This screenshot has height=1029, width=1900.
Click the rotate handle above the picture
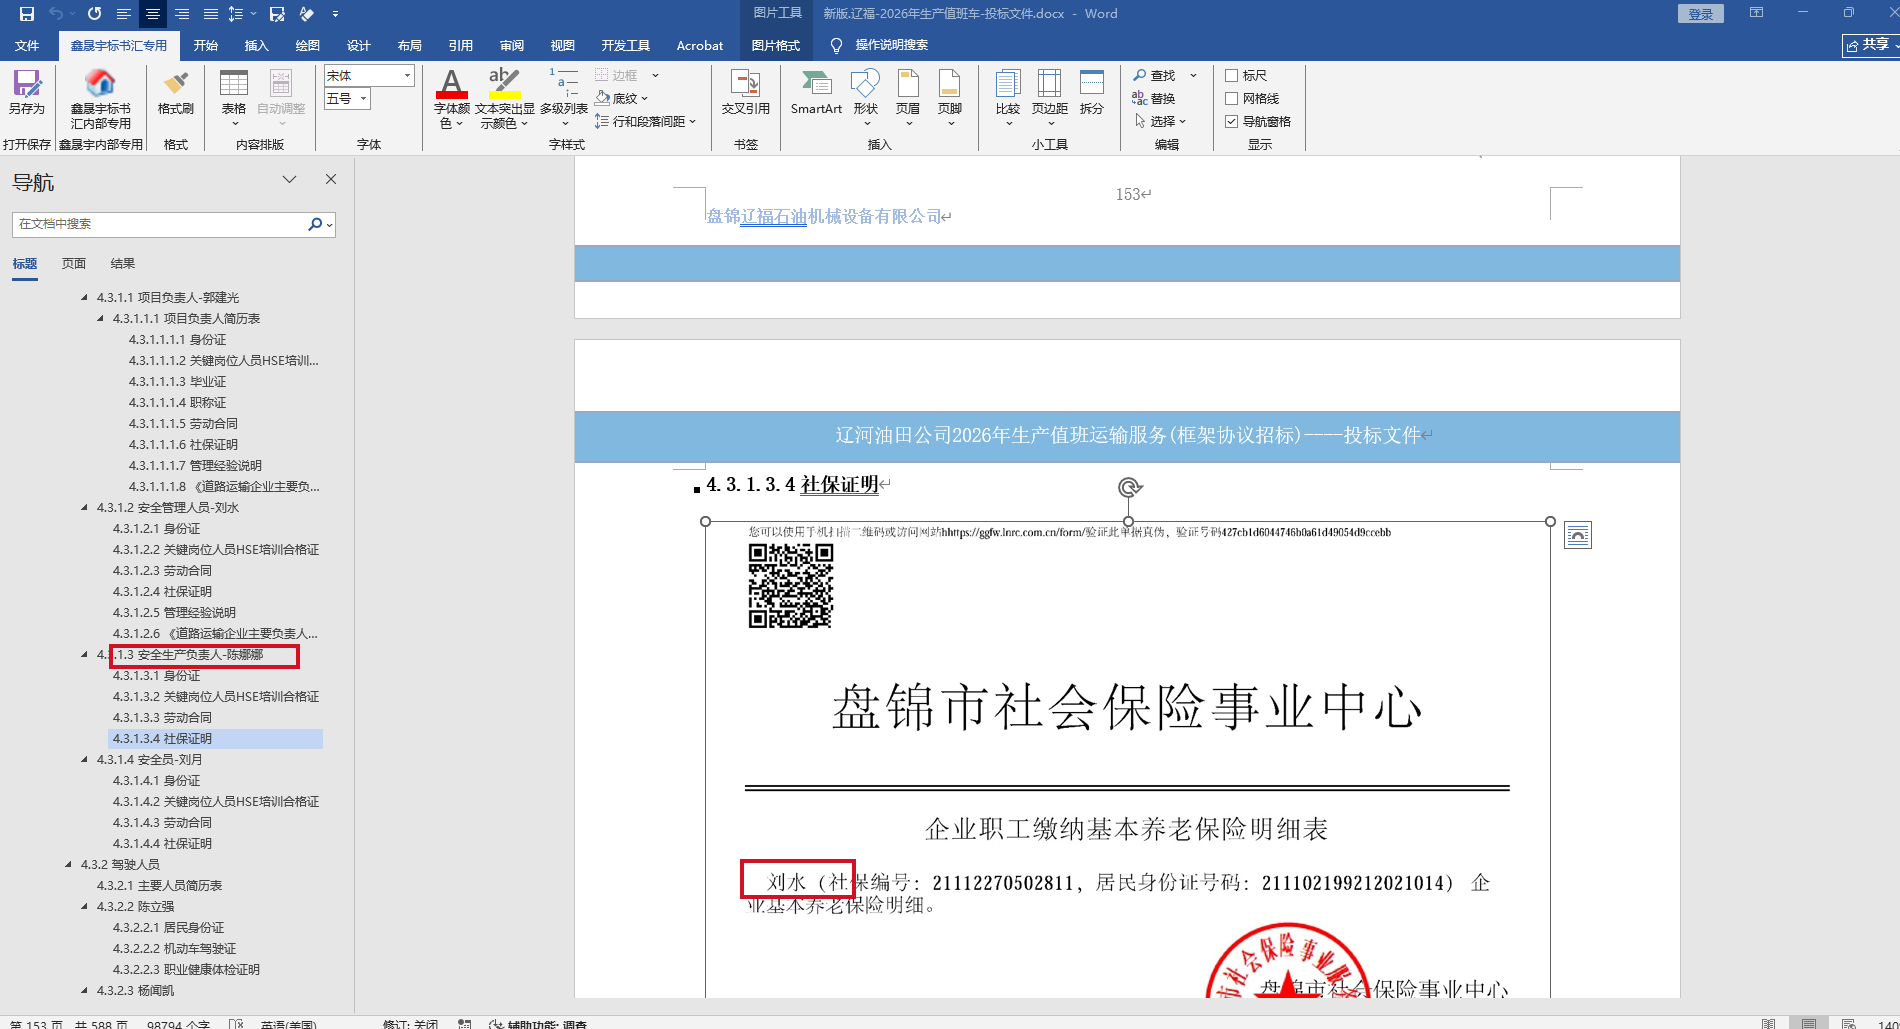(x=1129, y=487)
